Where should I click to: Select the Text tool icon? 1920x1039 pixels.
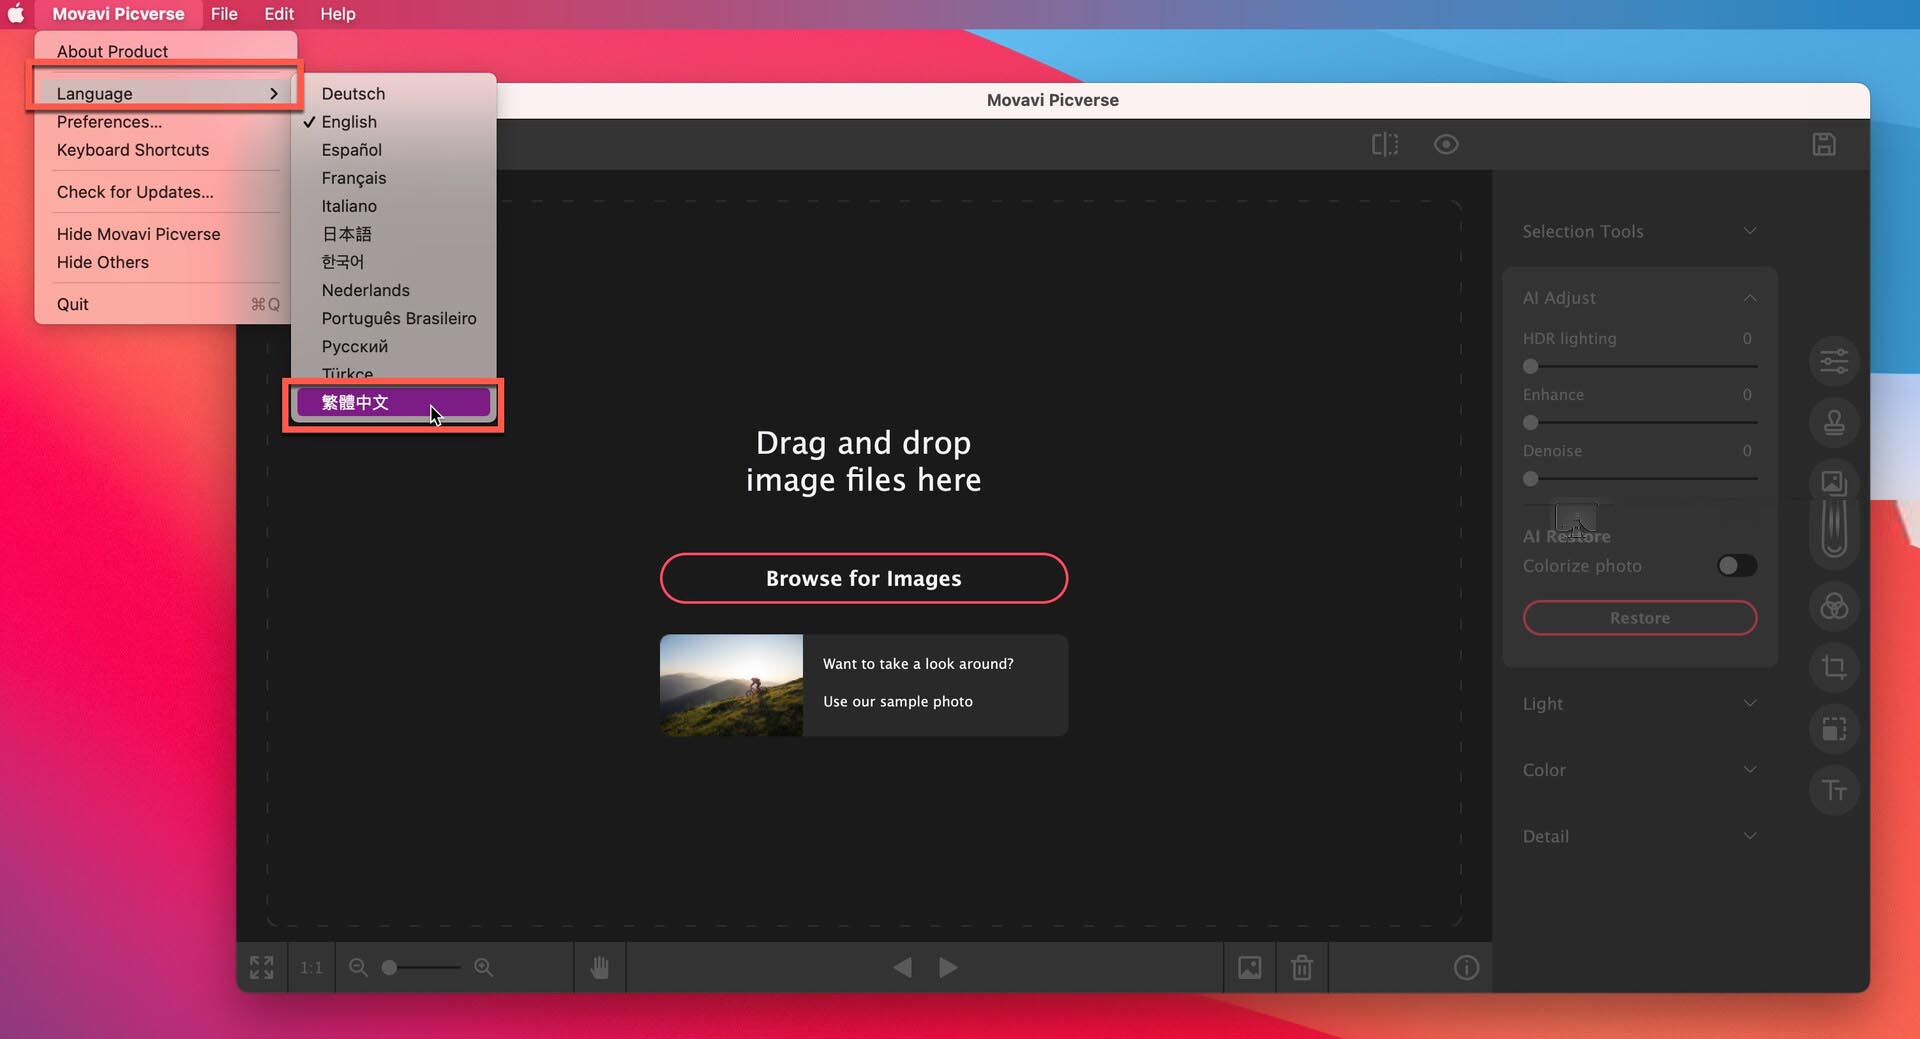[1834, 790]
